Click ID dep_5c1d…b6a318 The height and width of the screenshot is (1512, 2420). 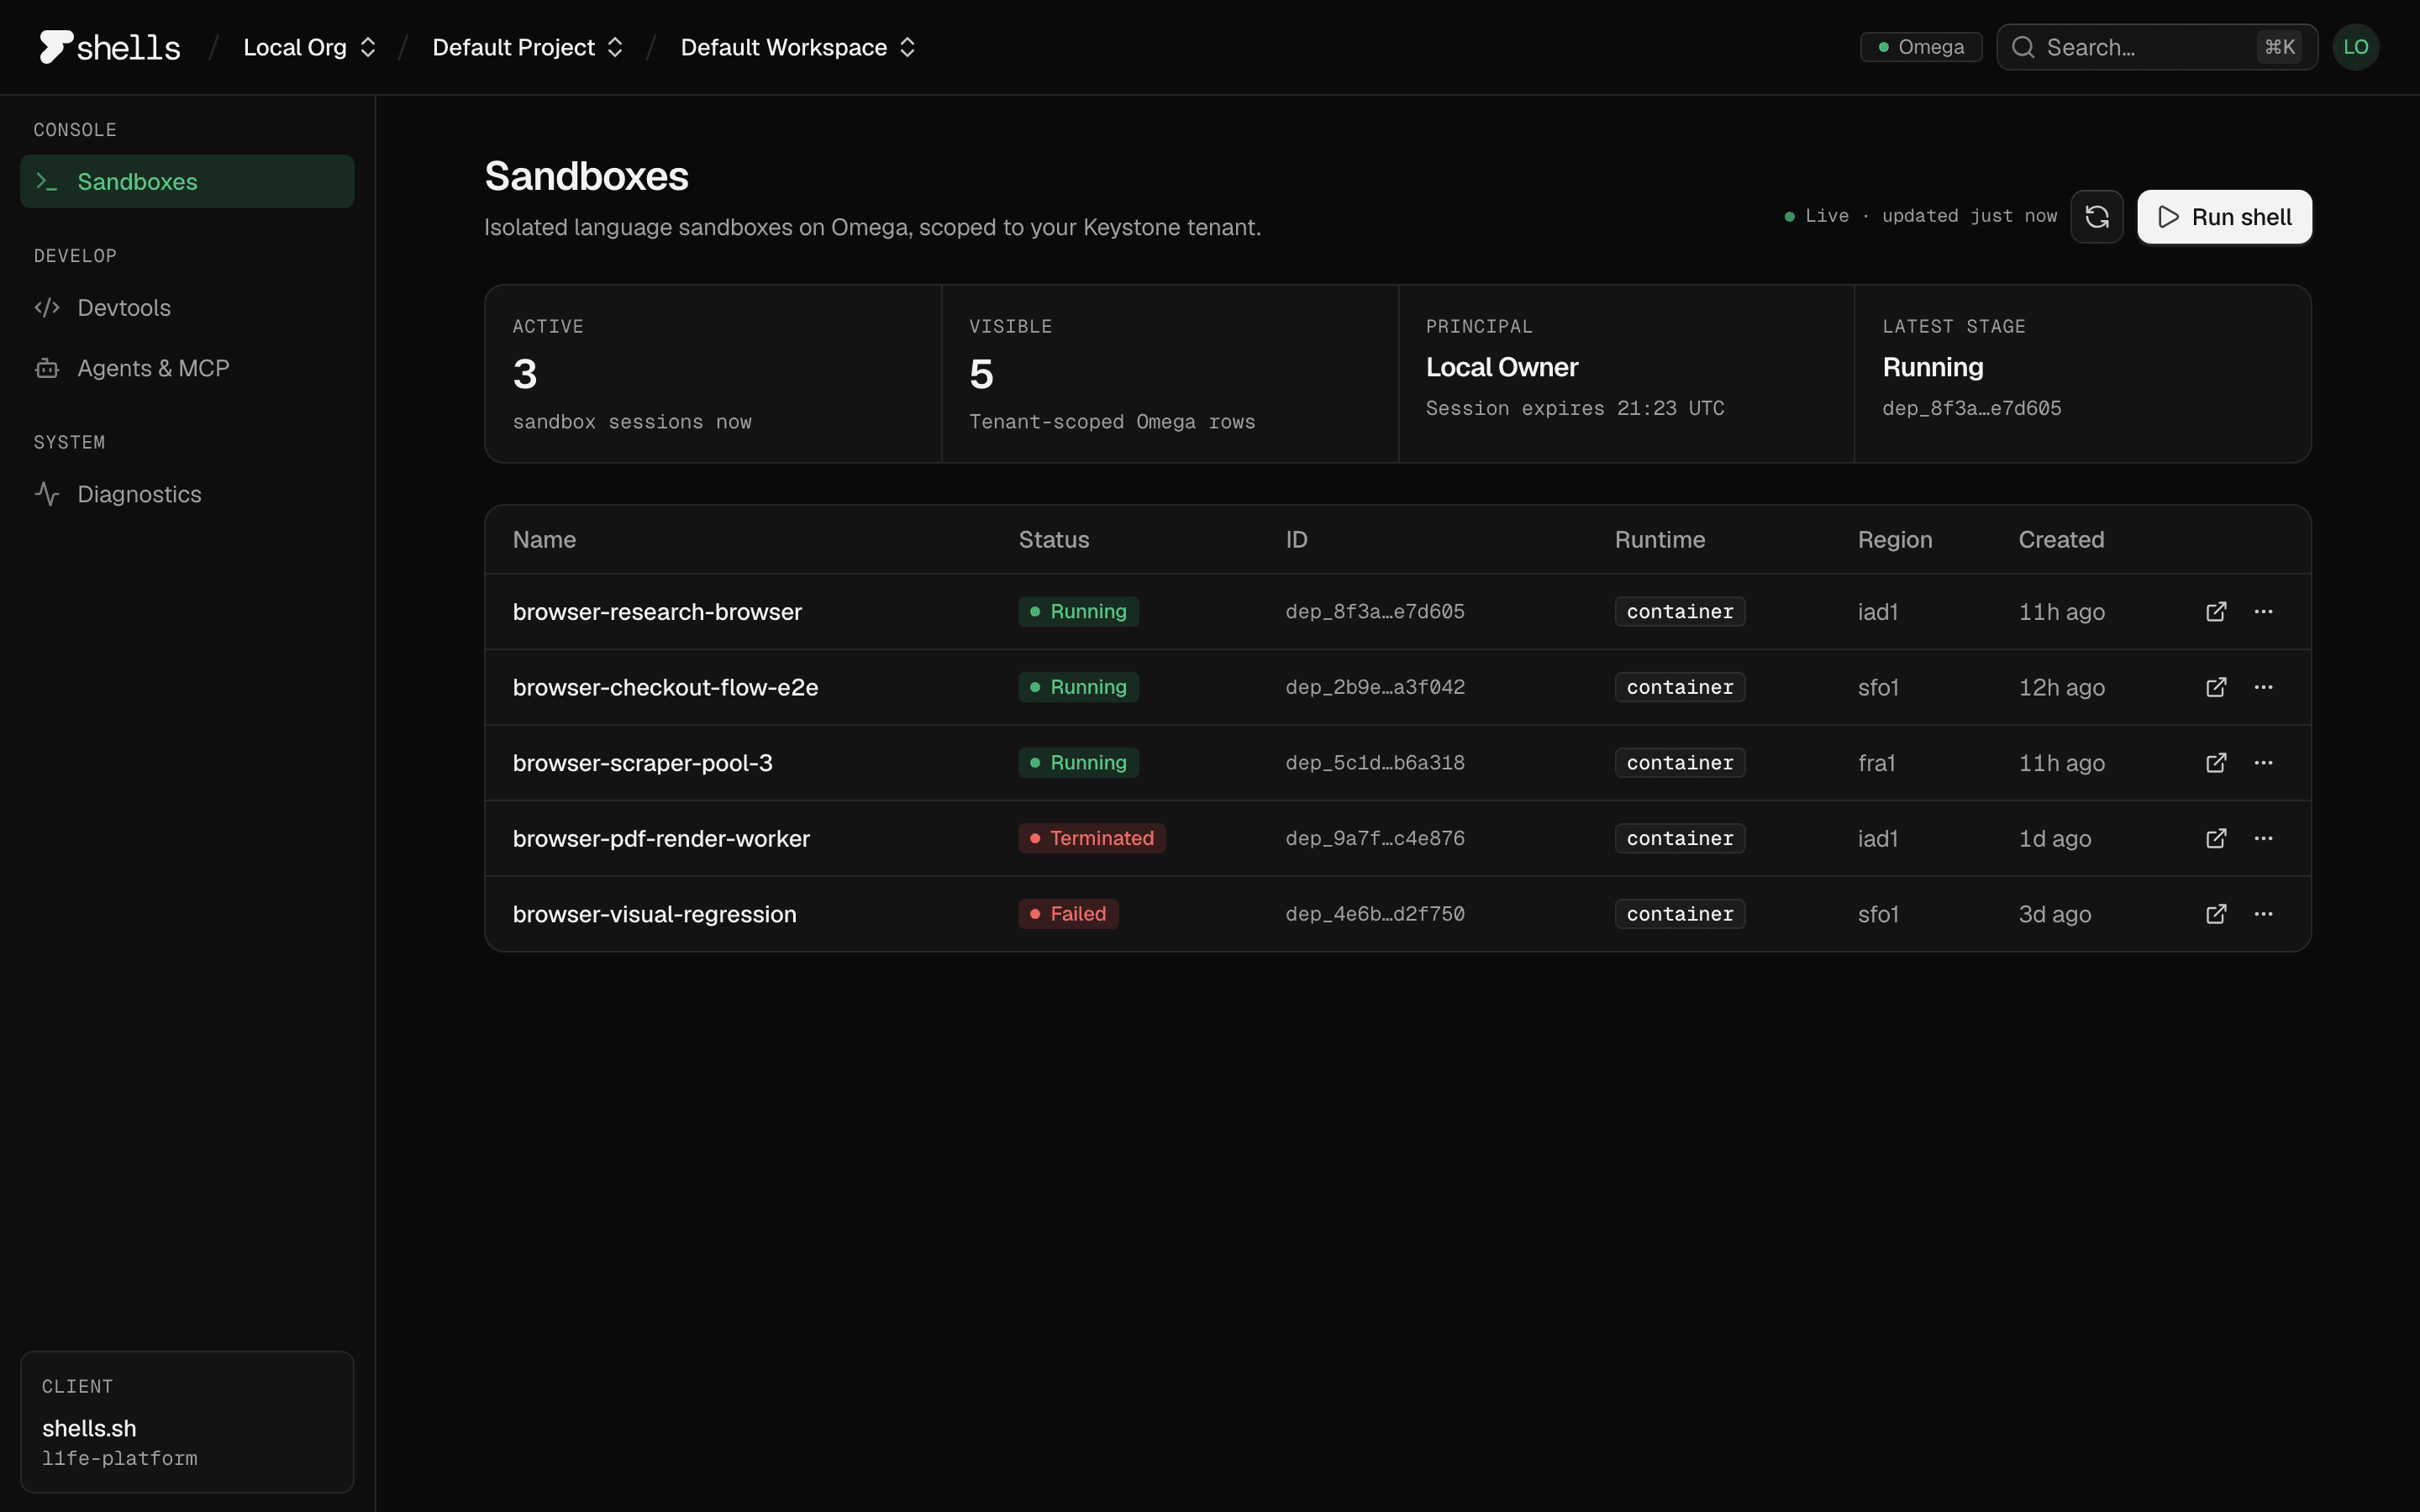point(1375,763)
